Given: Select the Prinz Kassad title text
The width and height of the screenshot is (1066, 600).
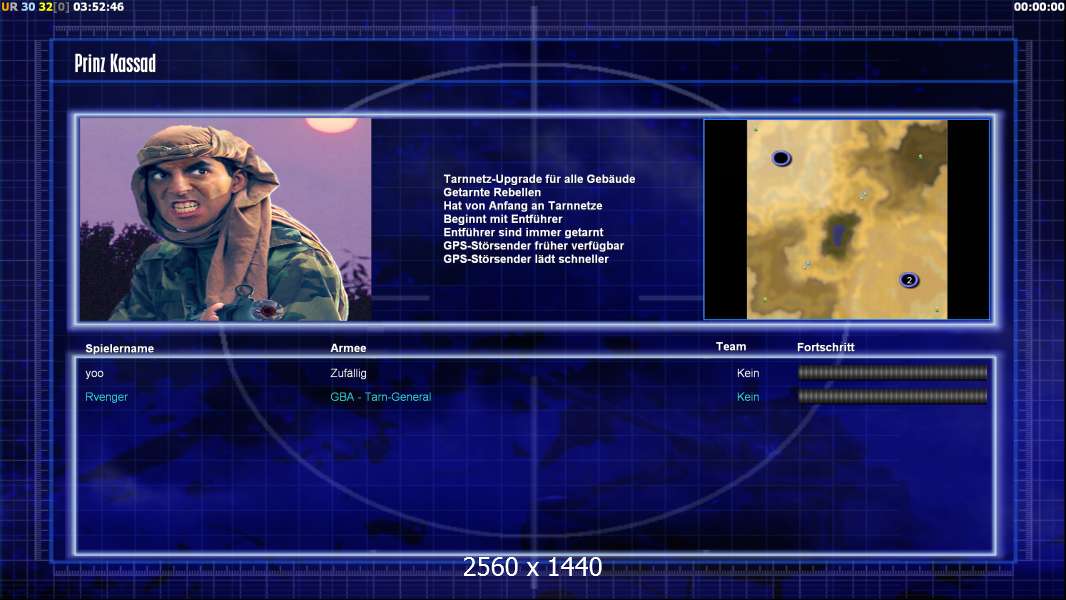Looking at the screenshot, I should 115,63.
